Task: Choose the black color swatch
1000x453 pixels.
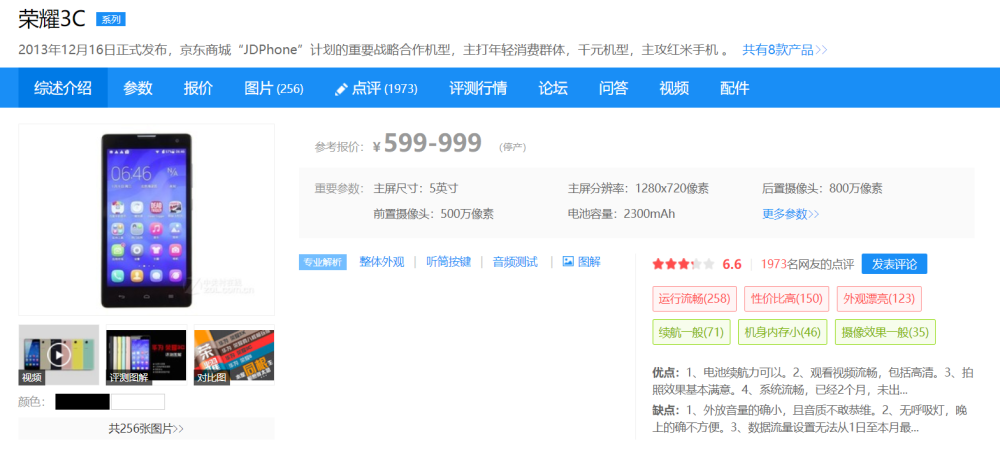Action: 82,402
